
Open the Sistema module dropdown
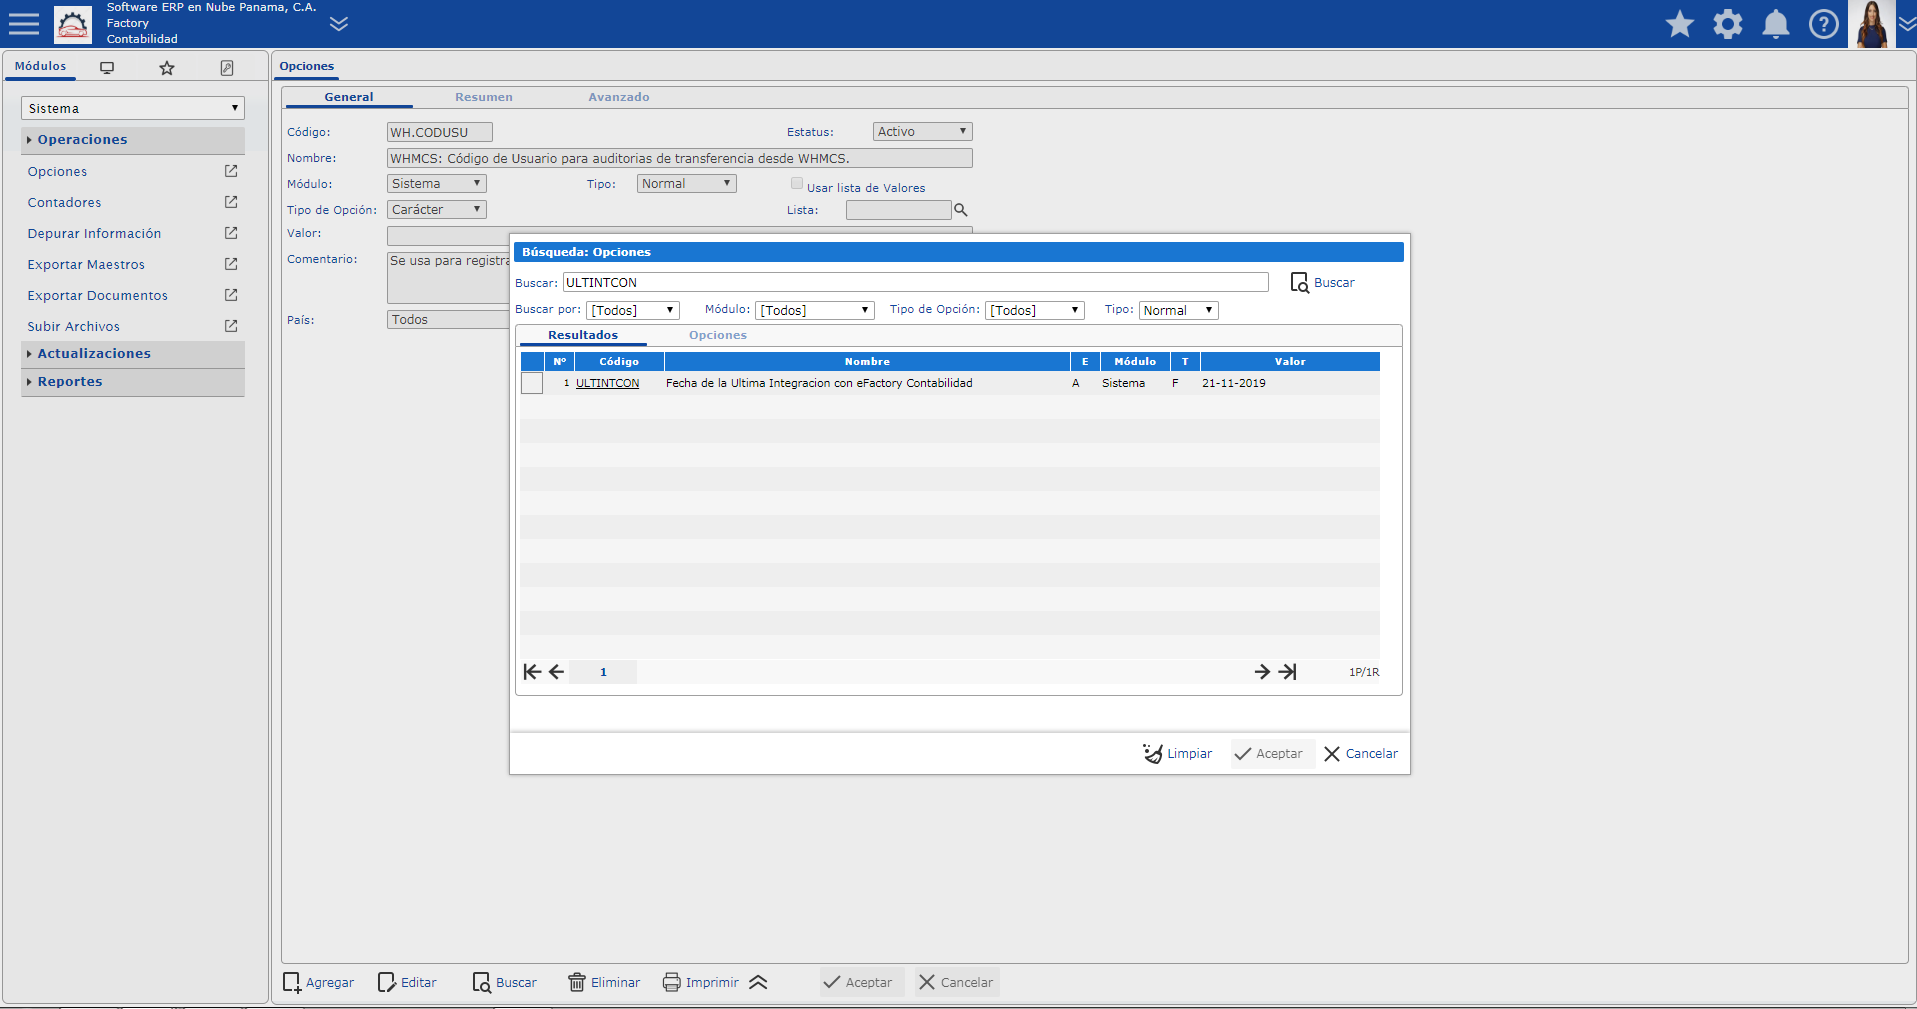[x=133, y=108]
